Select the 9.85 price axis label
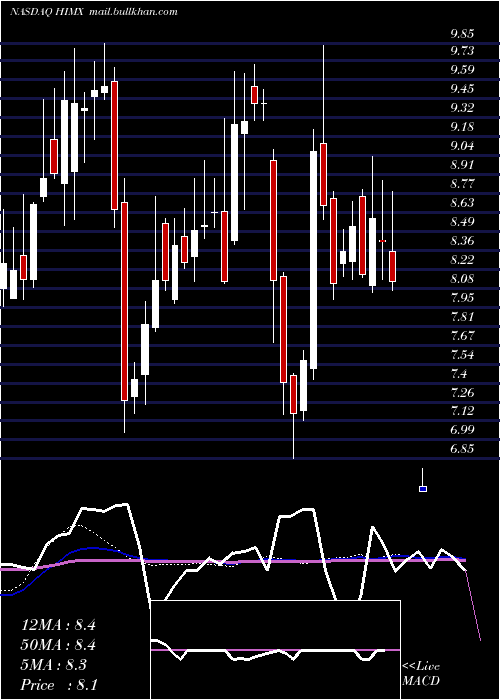The width and height of the screenshot is (500, 700). pyautogui.click(x=462, y=34)
